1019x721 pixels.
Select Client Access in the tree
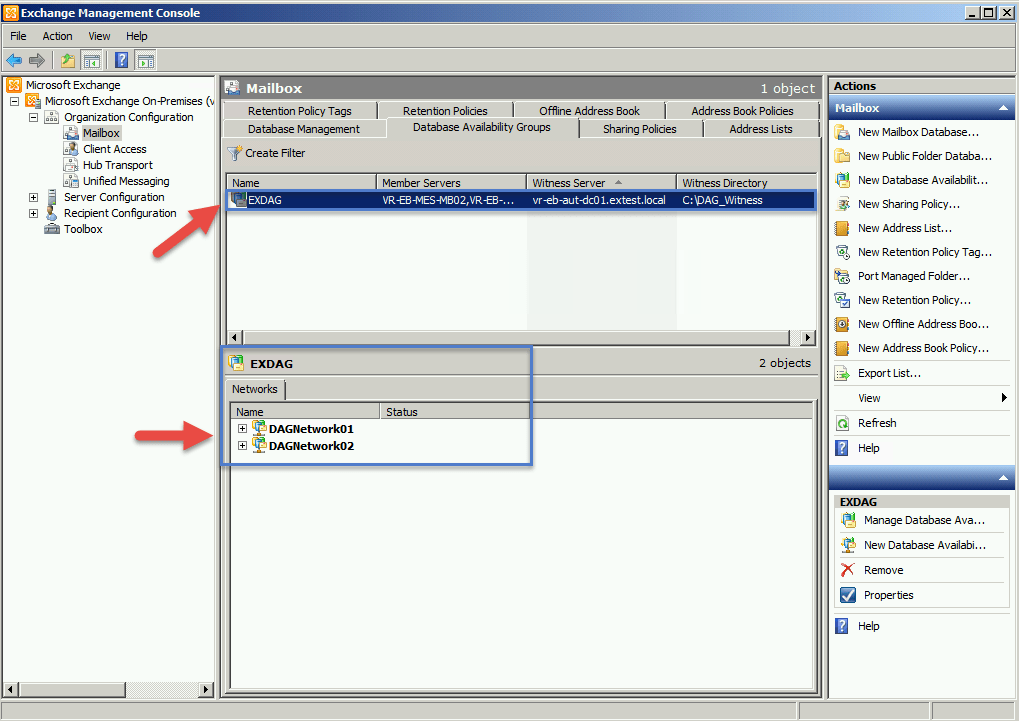[x=114, y=149]
